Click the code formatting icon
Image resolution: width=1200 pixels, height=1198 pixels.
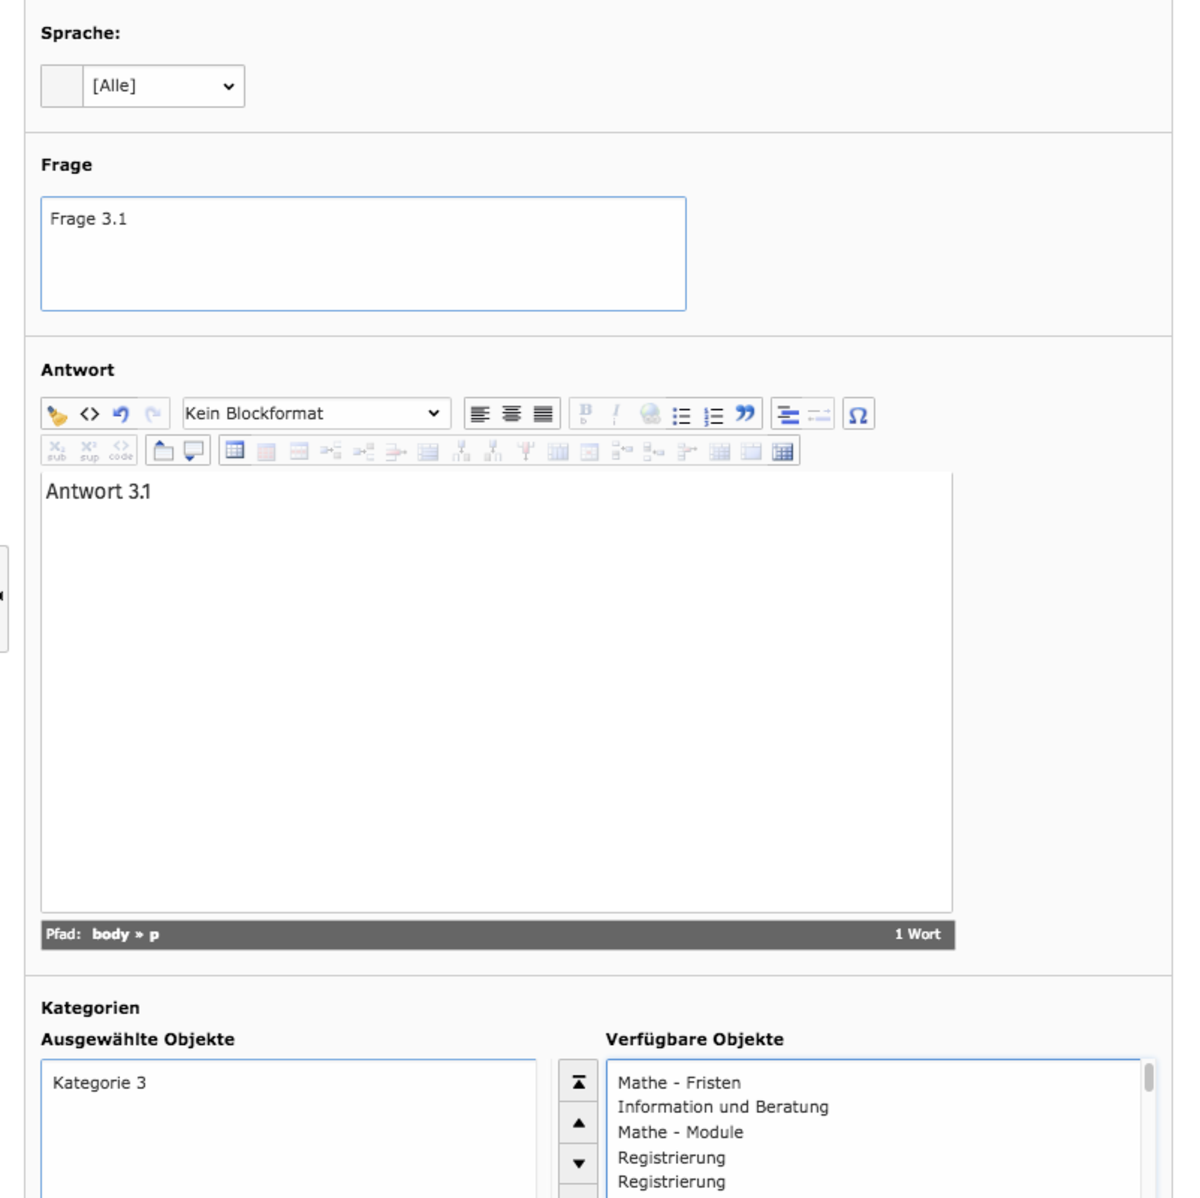[x=121, y=451]
